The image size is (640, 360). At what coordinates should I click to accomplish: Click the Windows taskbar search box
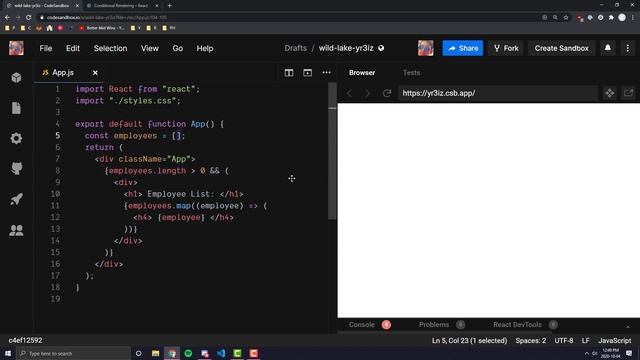point(73,353)
